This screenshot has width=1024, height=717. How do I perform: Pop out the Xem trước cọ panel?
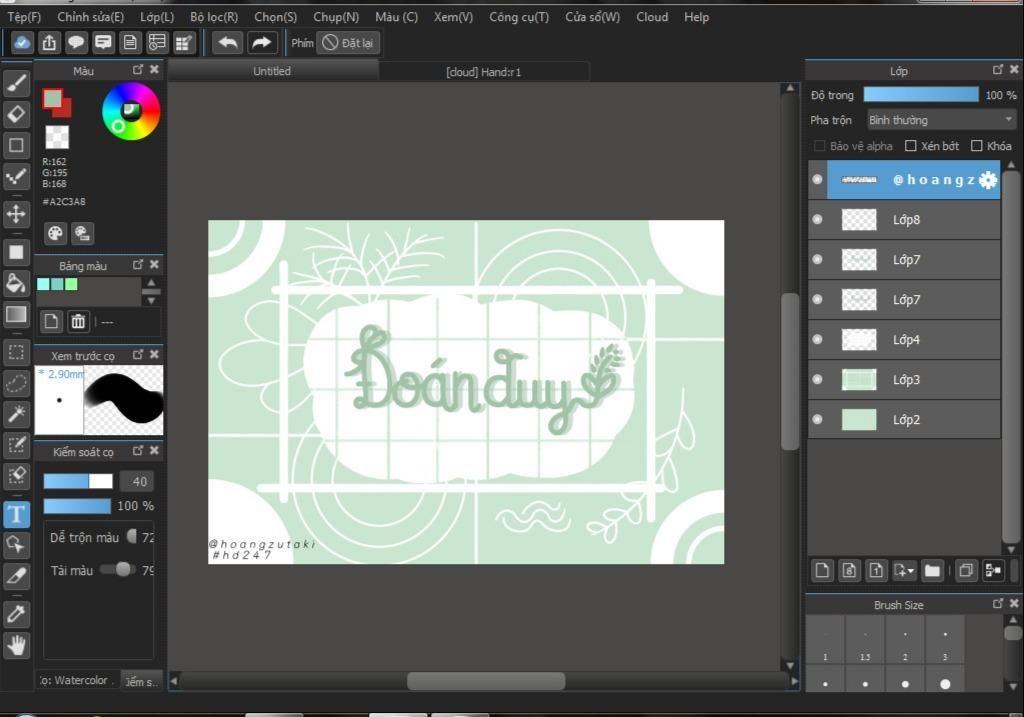(138, 355)
